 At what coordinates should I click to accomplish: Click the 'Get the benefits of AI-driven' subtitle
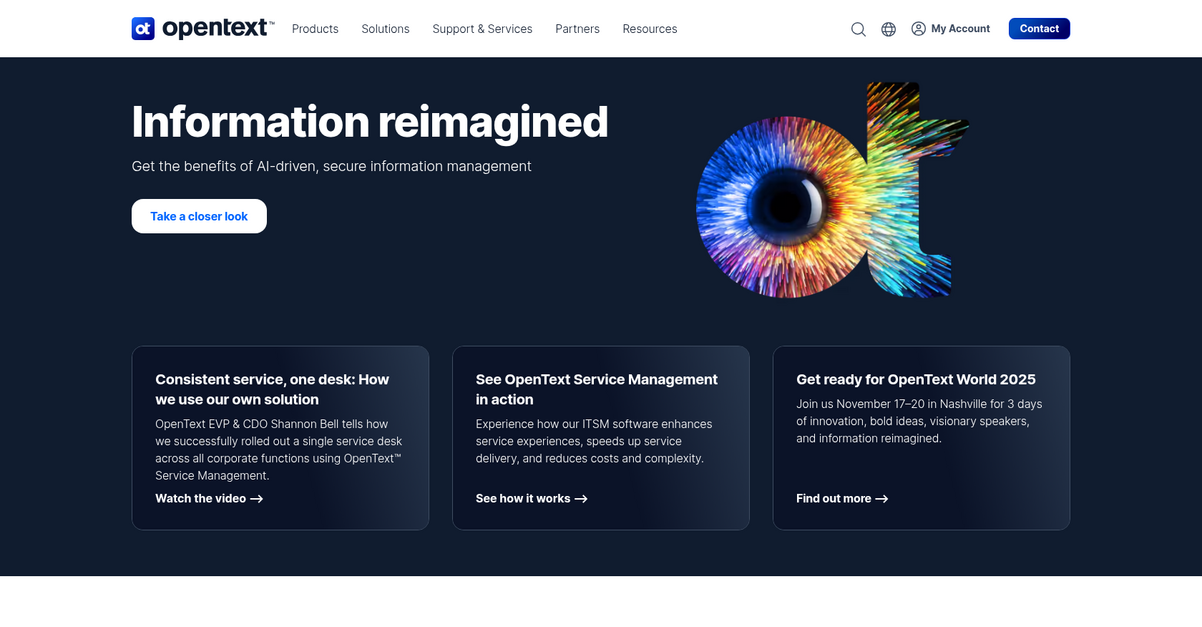click(332, 166)
